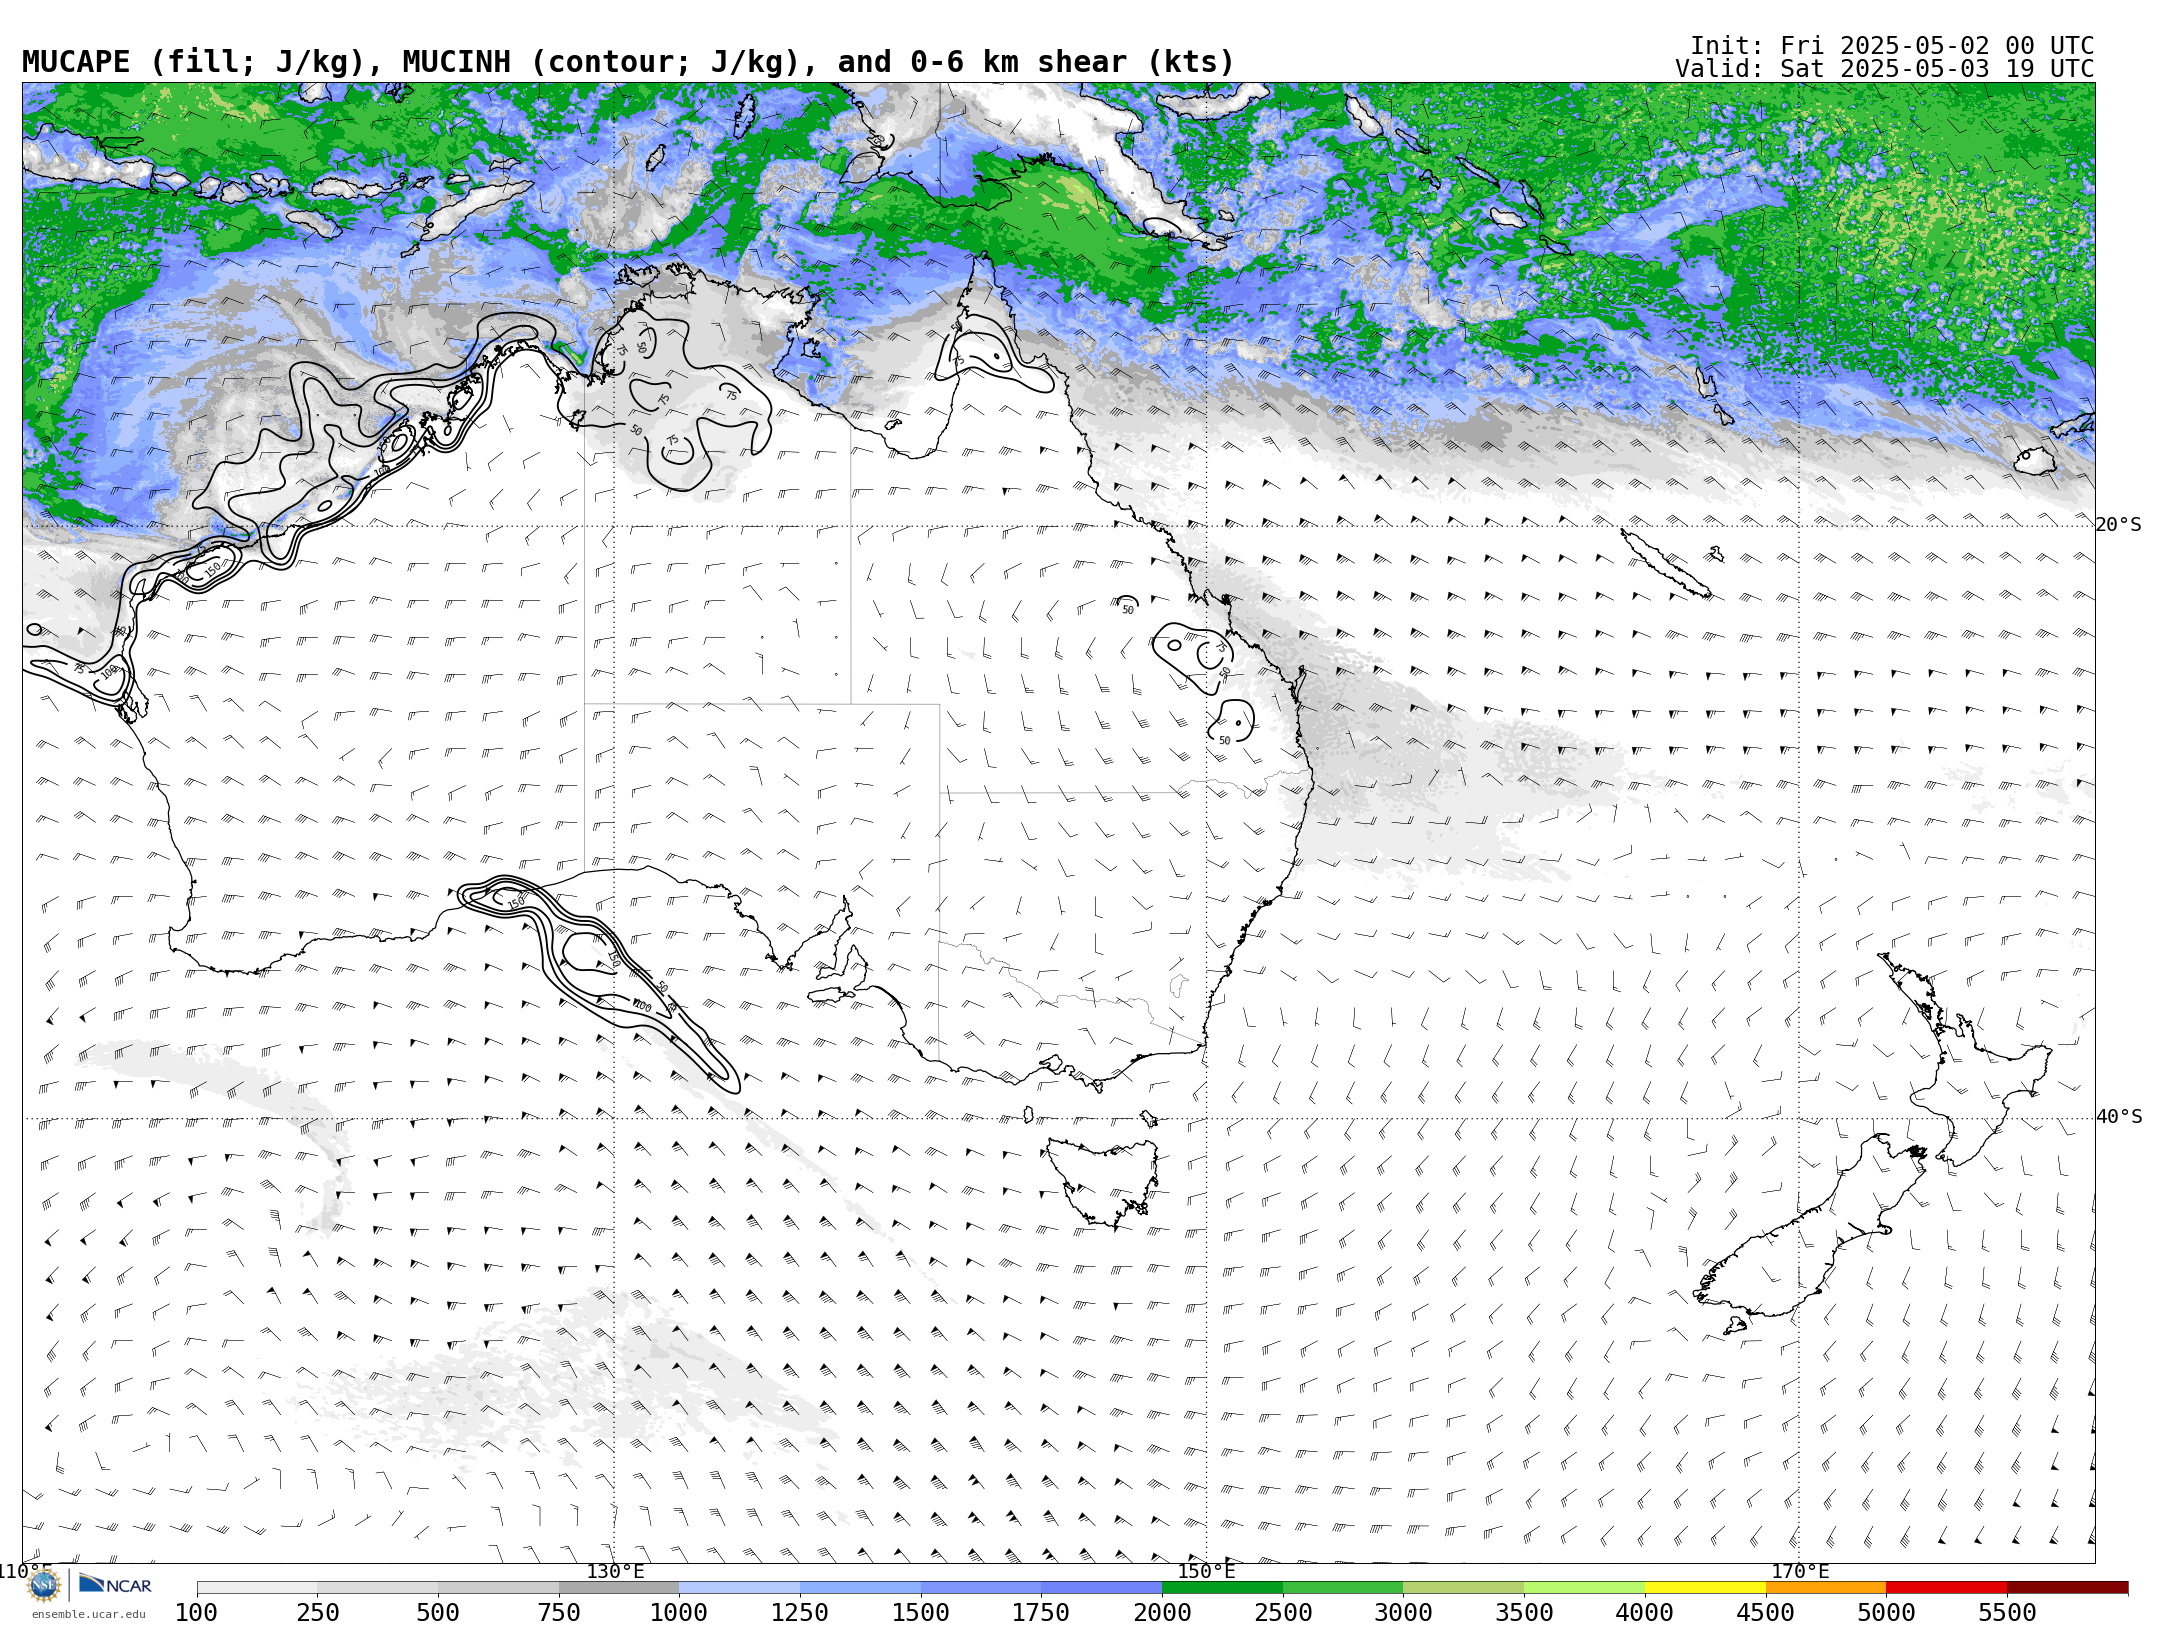Click the 170°E longitude label
Image resolution: width=2160 pixels, height=1626 pixels.
(1800, 1571)
